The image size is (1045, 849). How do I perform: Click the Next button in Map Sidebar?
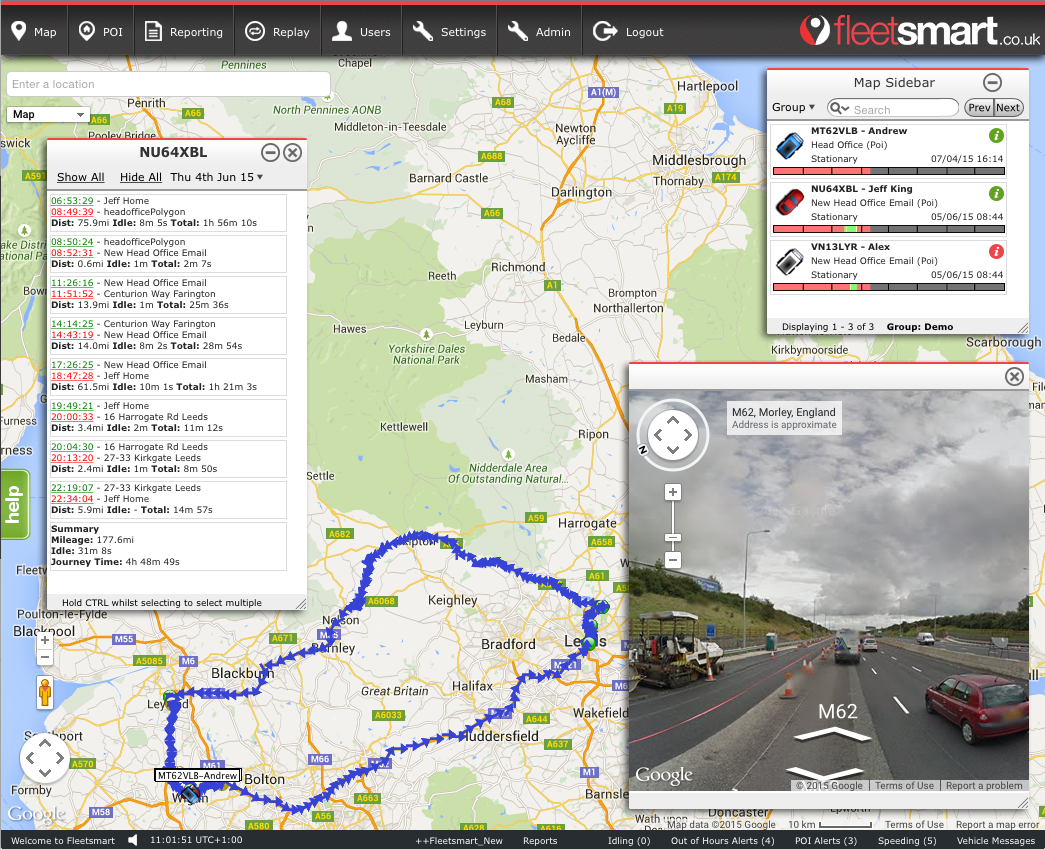click(1007, 107)
